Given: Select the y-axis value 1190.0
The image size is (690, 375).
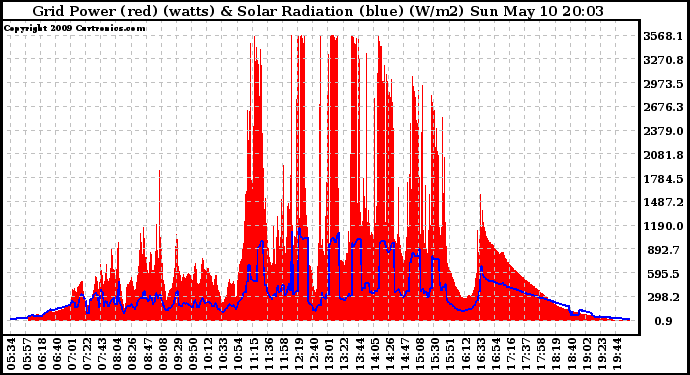Looking at the screenshot, I should 663,226.
